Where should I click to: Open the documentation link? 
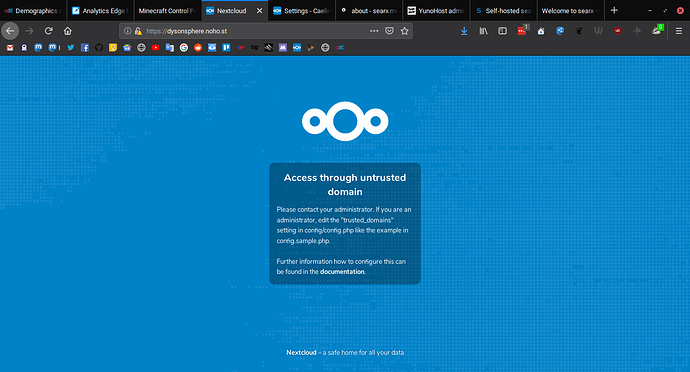(x=342, y=272)
